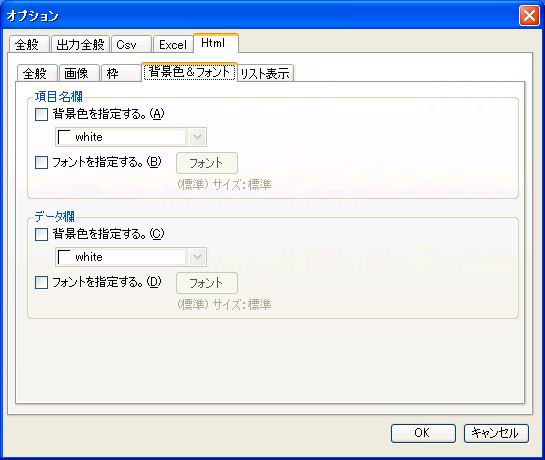Click the white color swatch in データ欄
This screenshot has height=460, width=545.
tap(64, 257)
